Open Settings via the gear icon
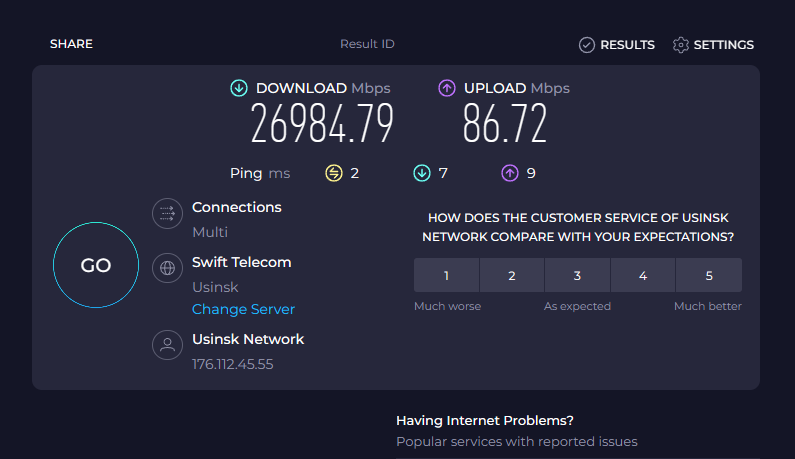Image resolution: width=795 pixels, height=459 pixels. [x=681, y=45]
